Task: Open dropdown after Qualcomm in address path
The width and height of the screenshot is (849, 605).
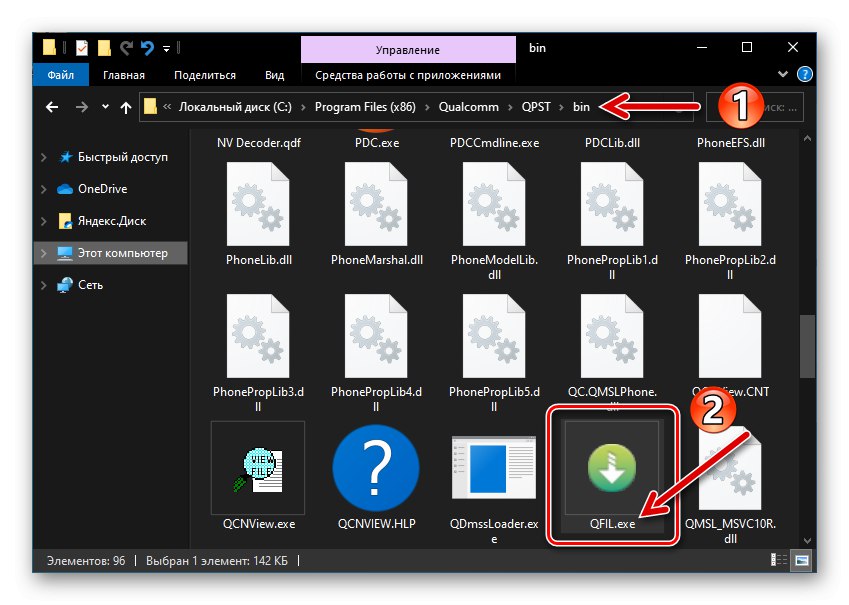Action: point(510,107)
